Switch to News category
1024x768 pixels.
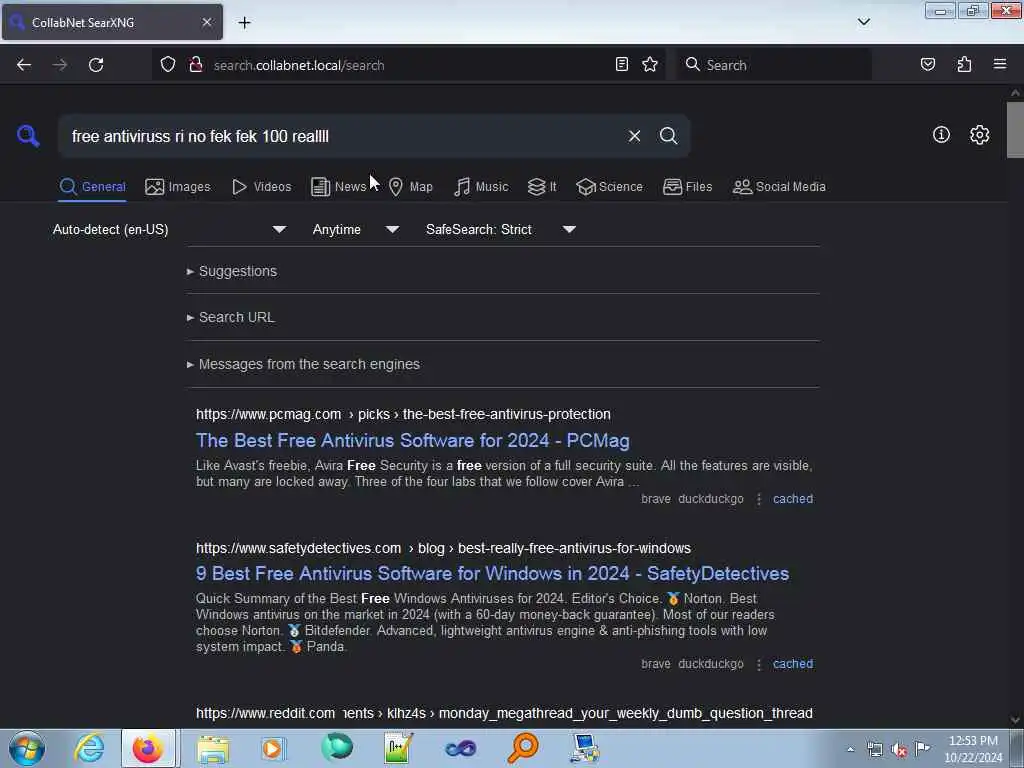(x=338, y=187)
